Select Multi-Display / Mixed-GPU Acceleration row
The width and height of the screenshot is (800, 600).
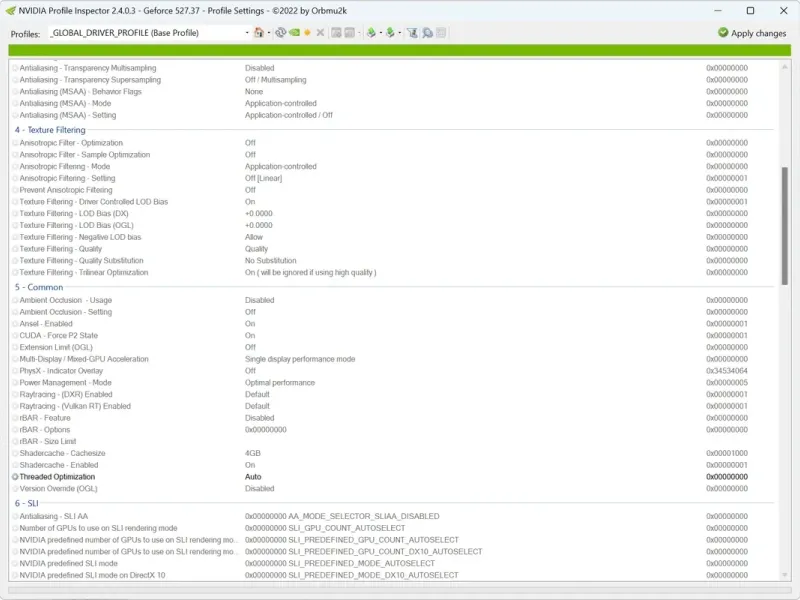(x=393, y=359)
